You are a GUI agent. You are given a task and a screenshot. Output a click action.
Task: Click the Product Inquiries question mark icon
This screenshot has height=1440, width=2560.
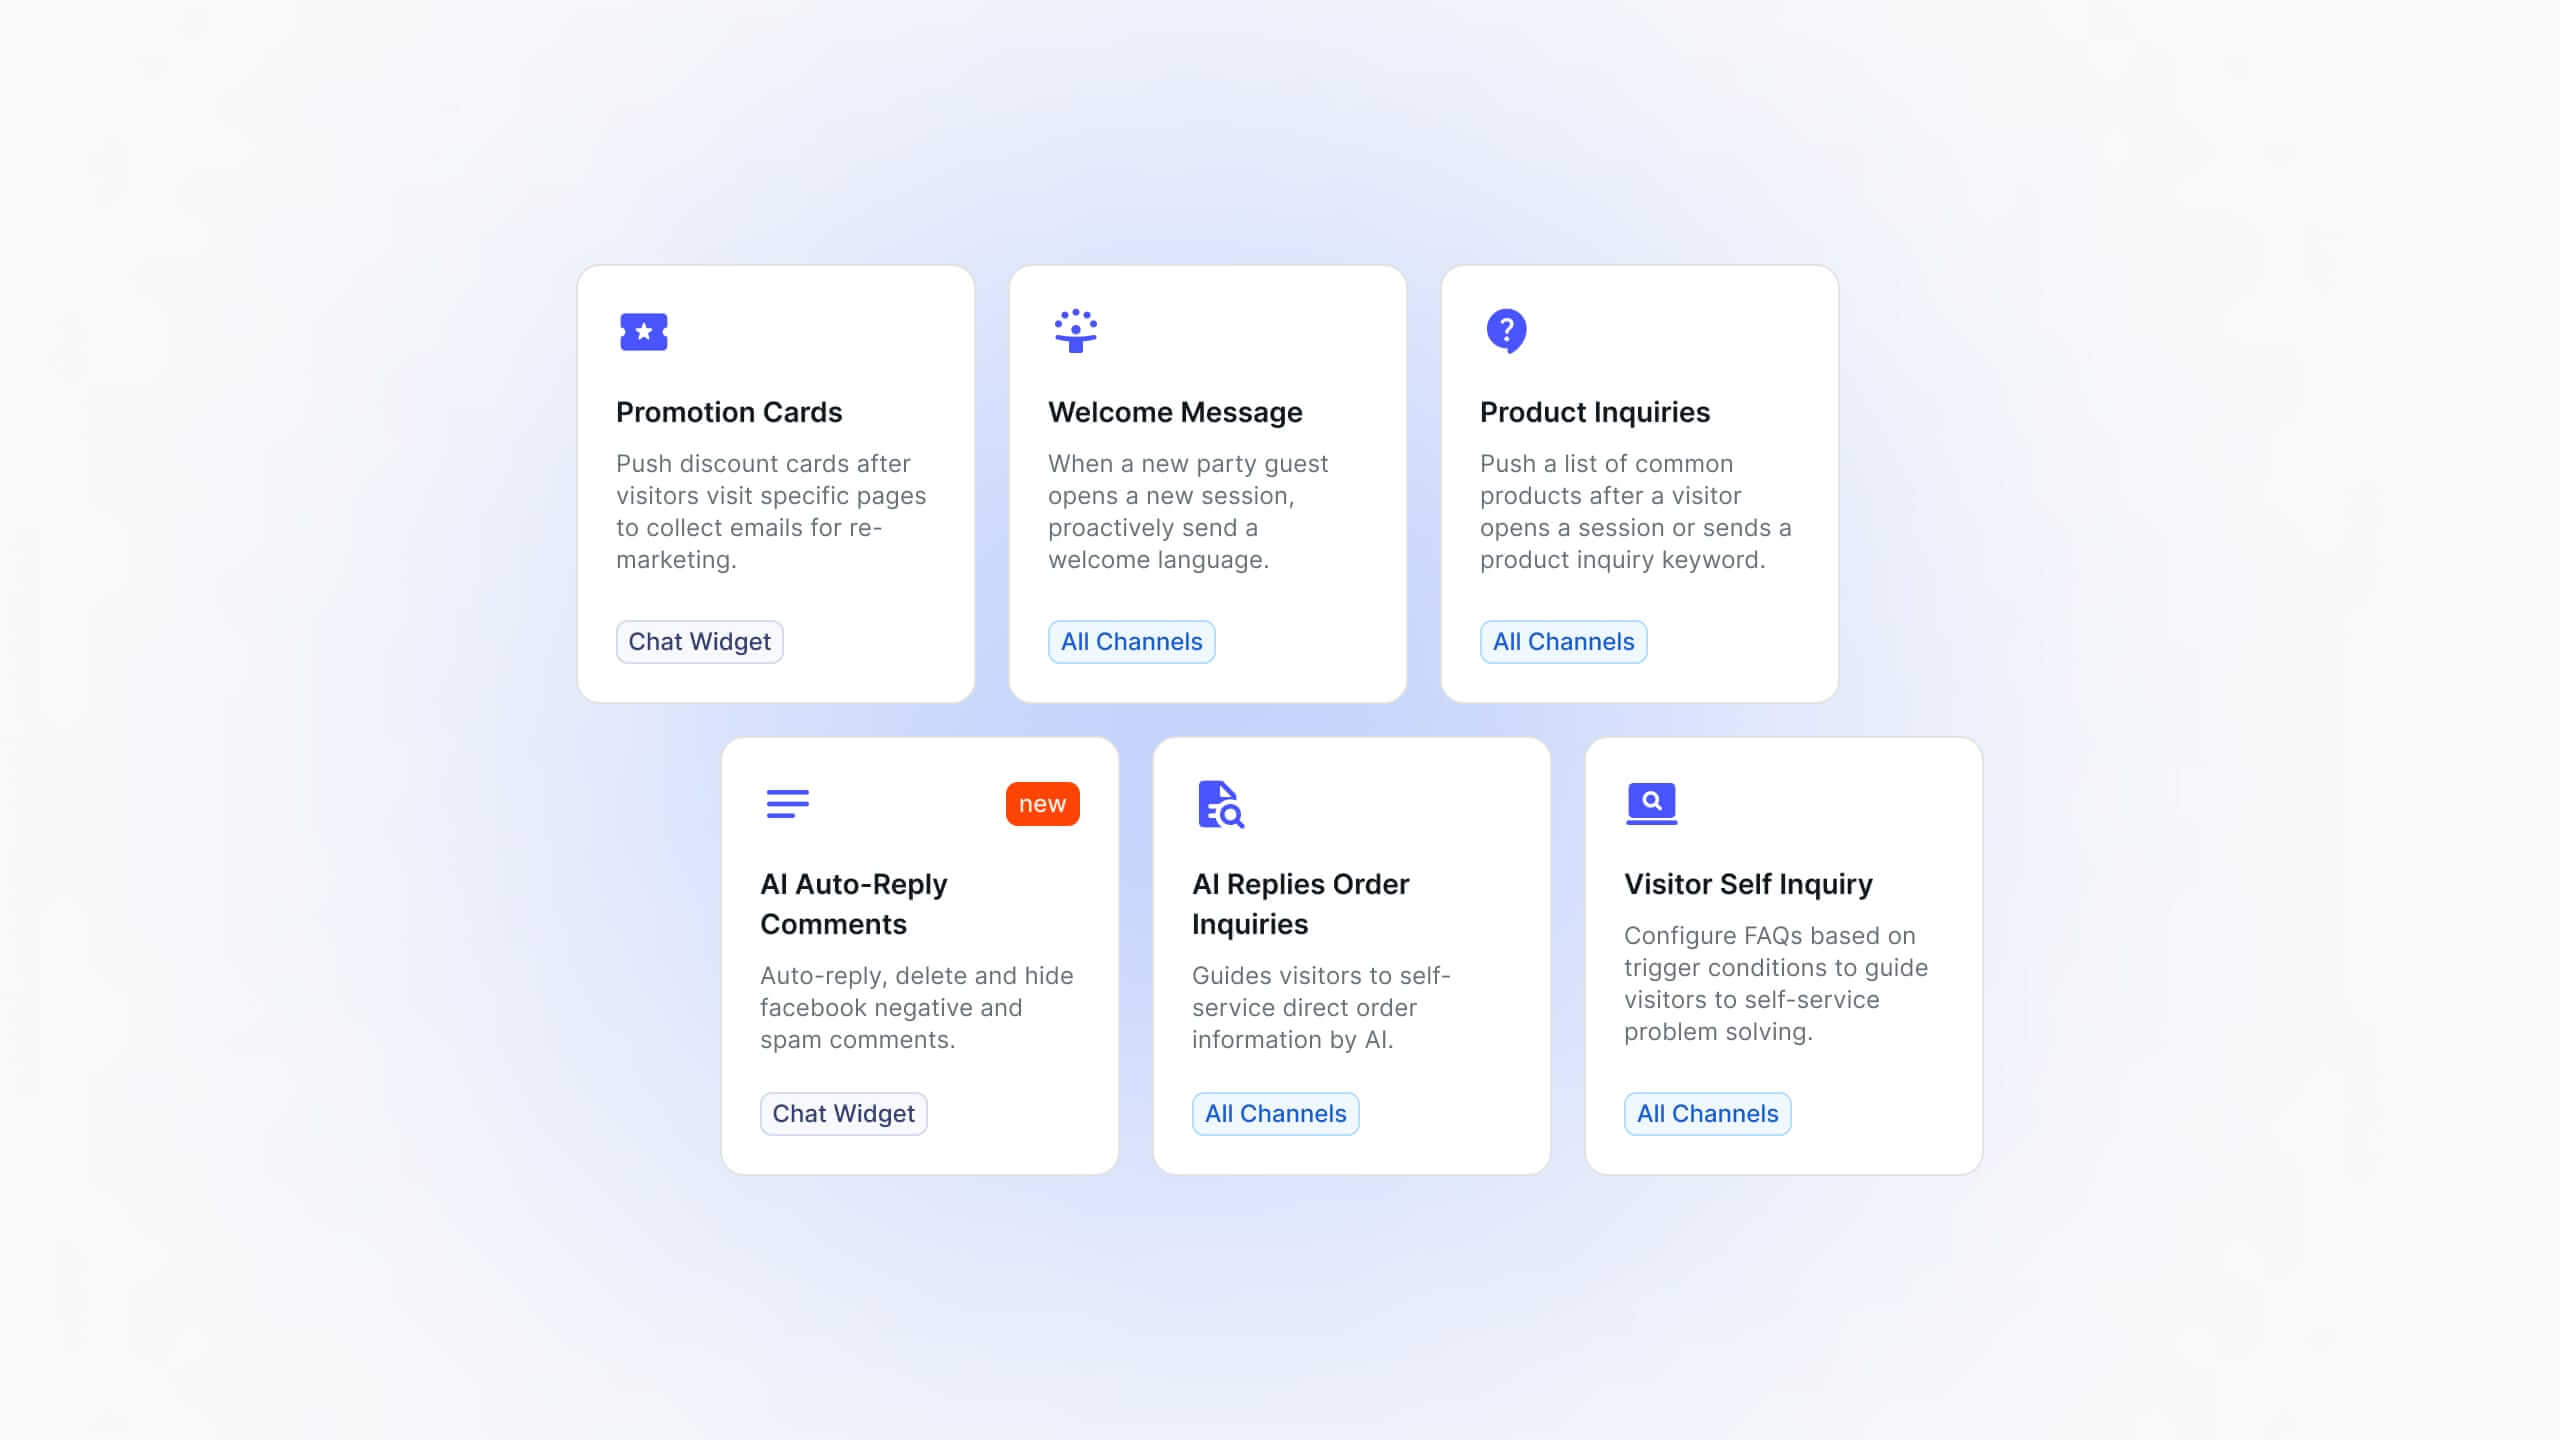(x=1506, y=331)
